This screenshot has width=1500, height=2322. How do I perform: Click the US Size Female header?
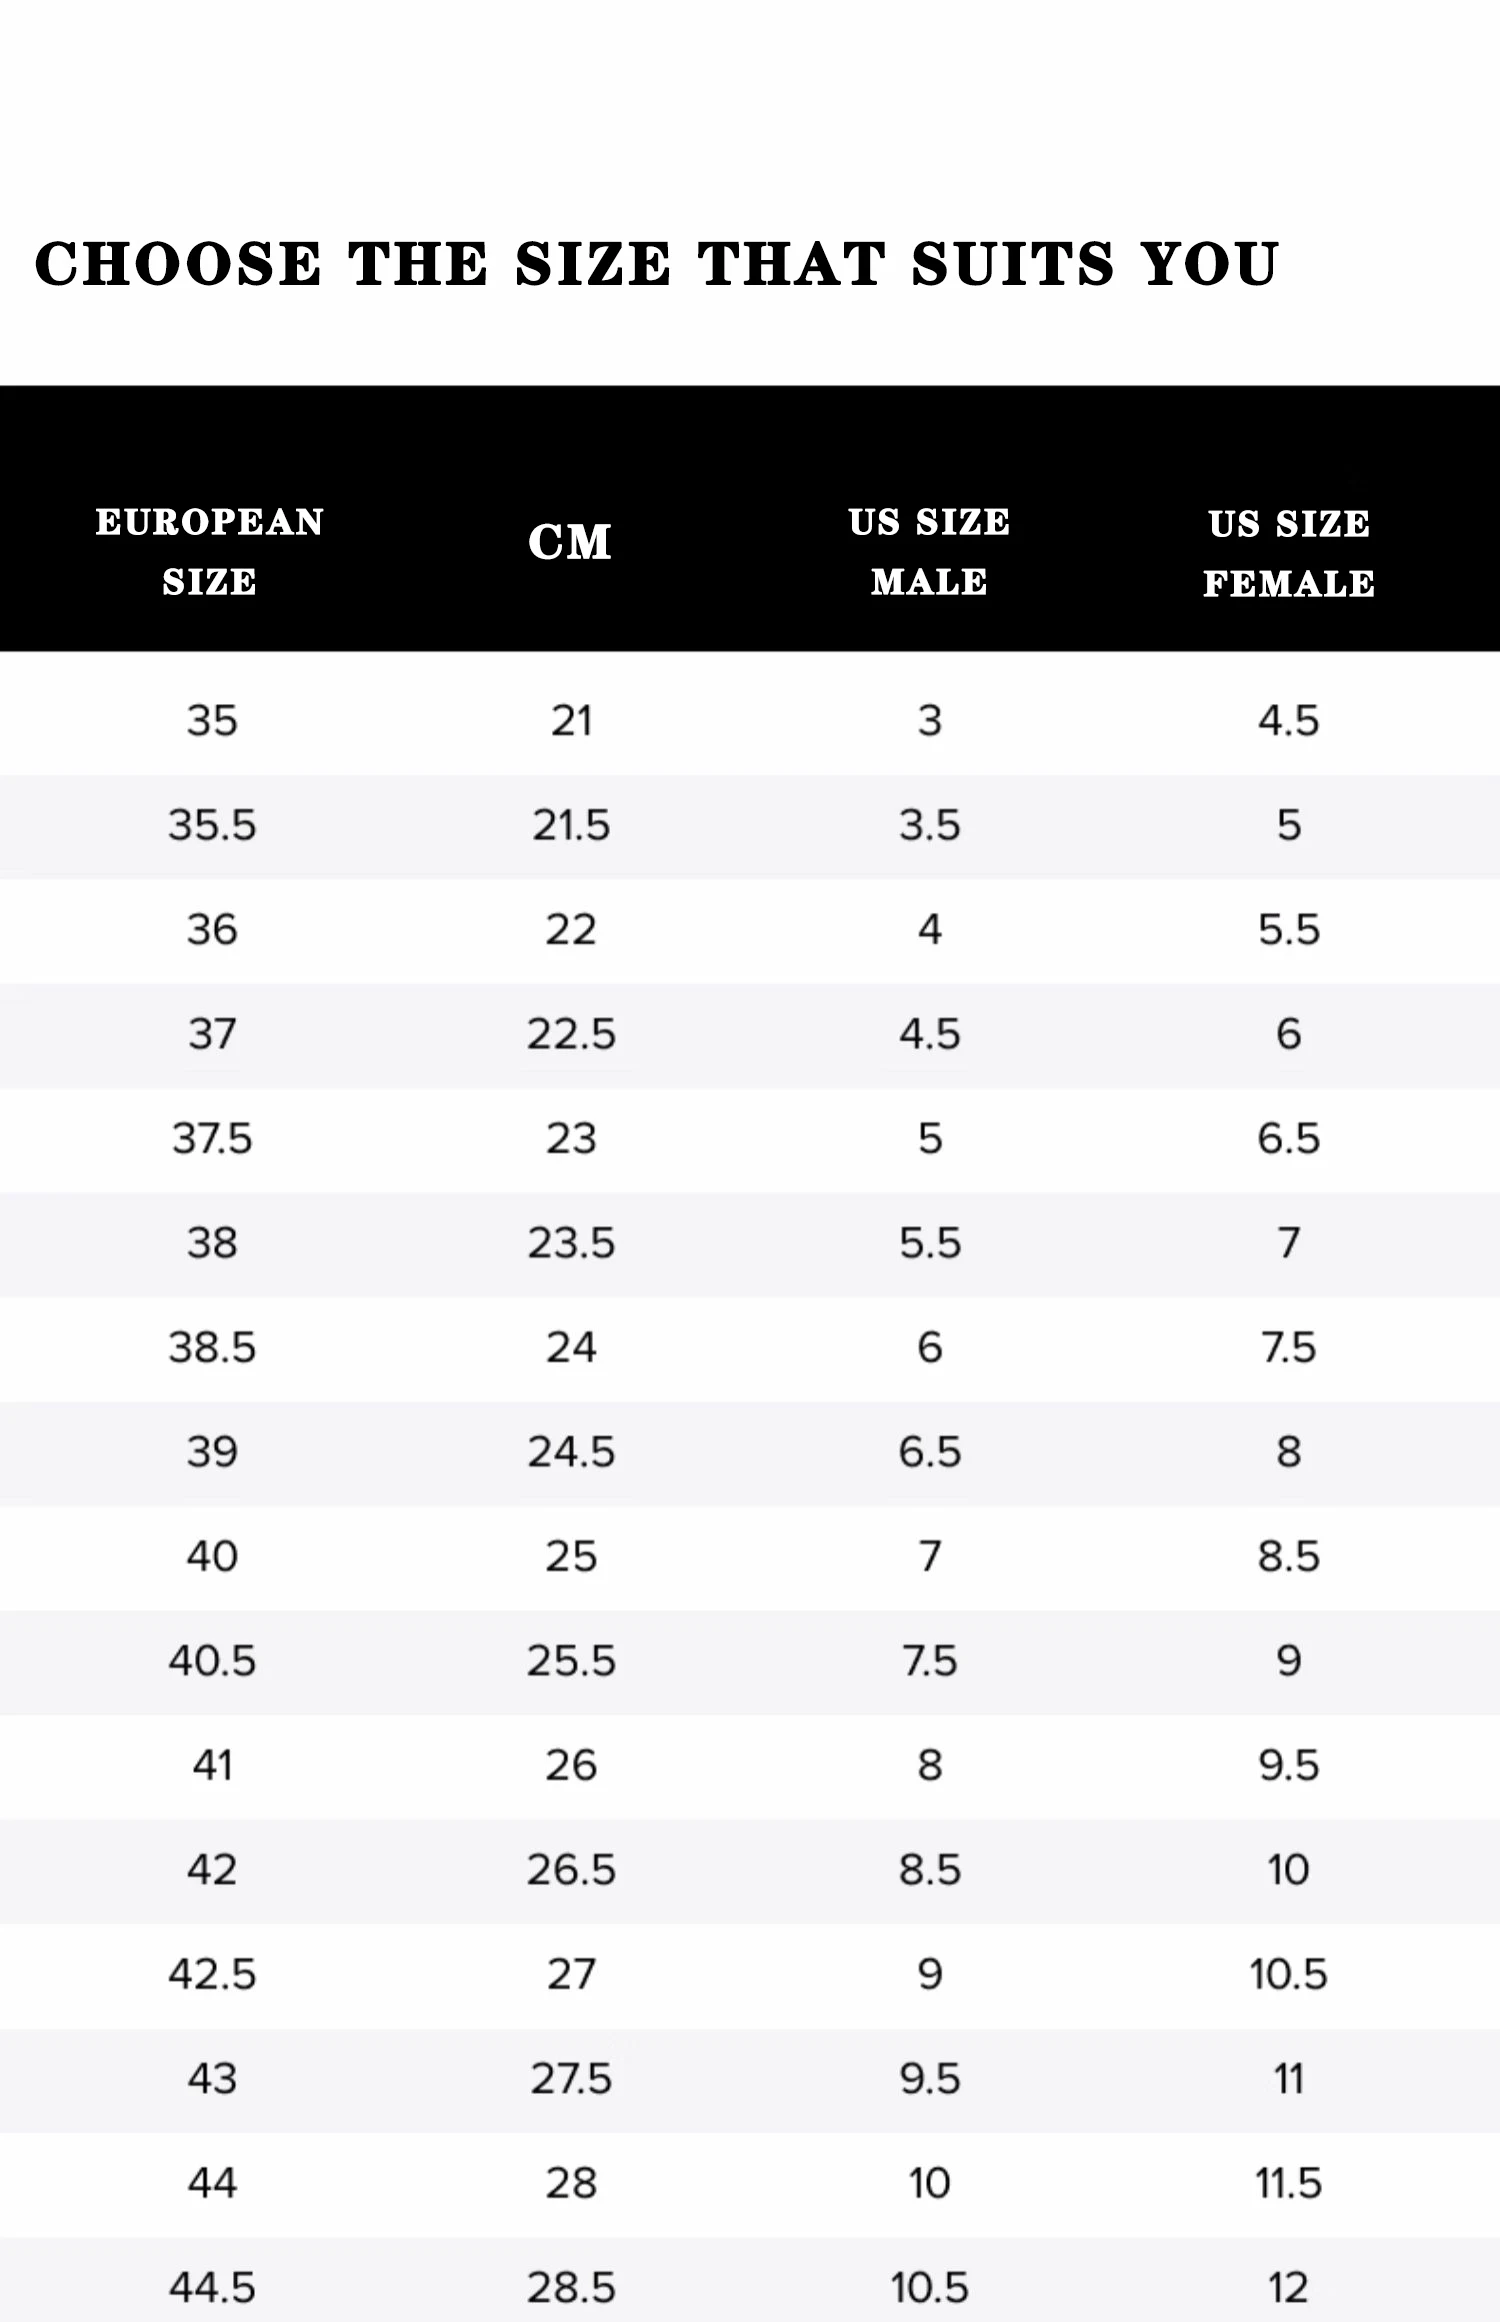[x=1289, y=553]
